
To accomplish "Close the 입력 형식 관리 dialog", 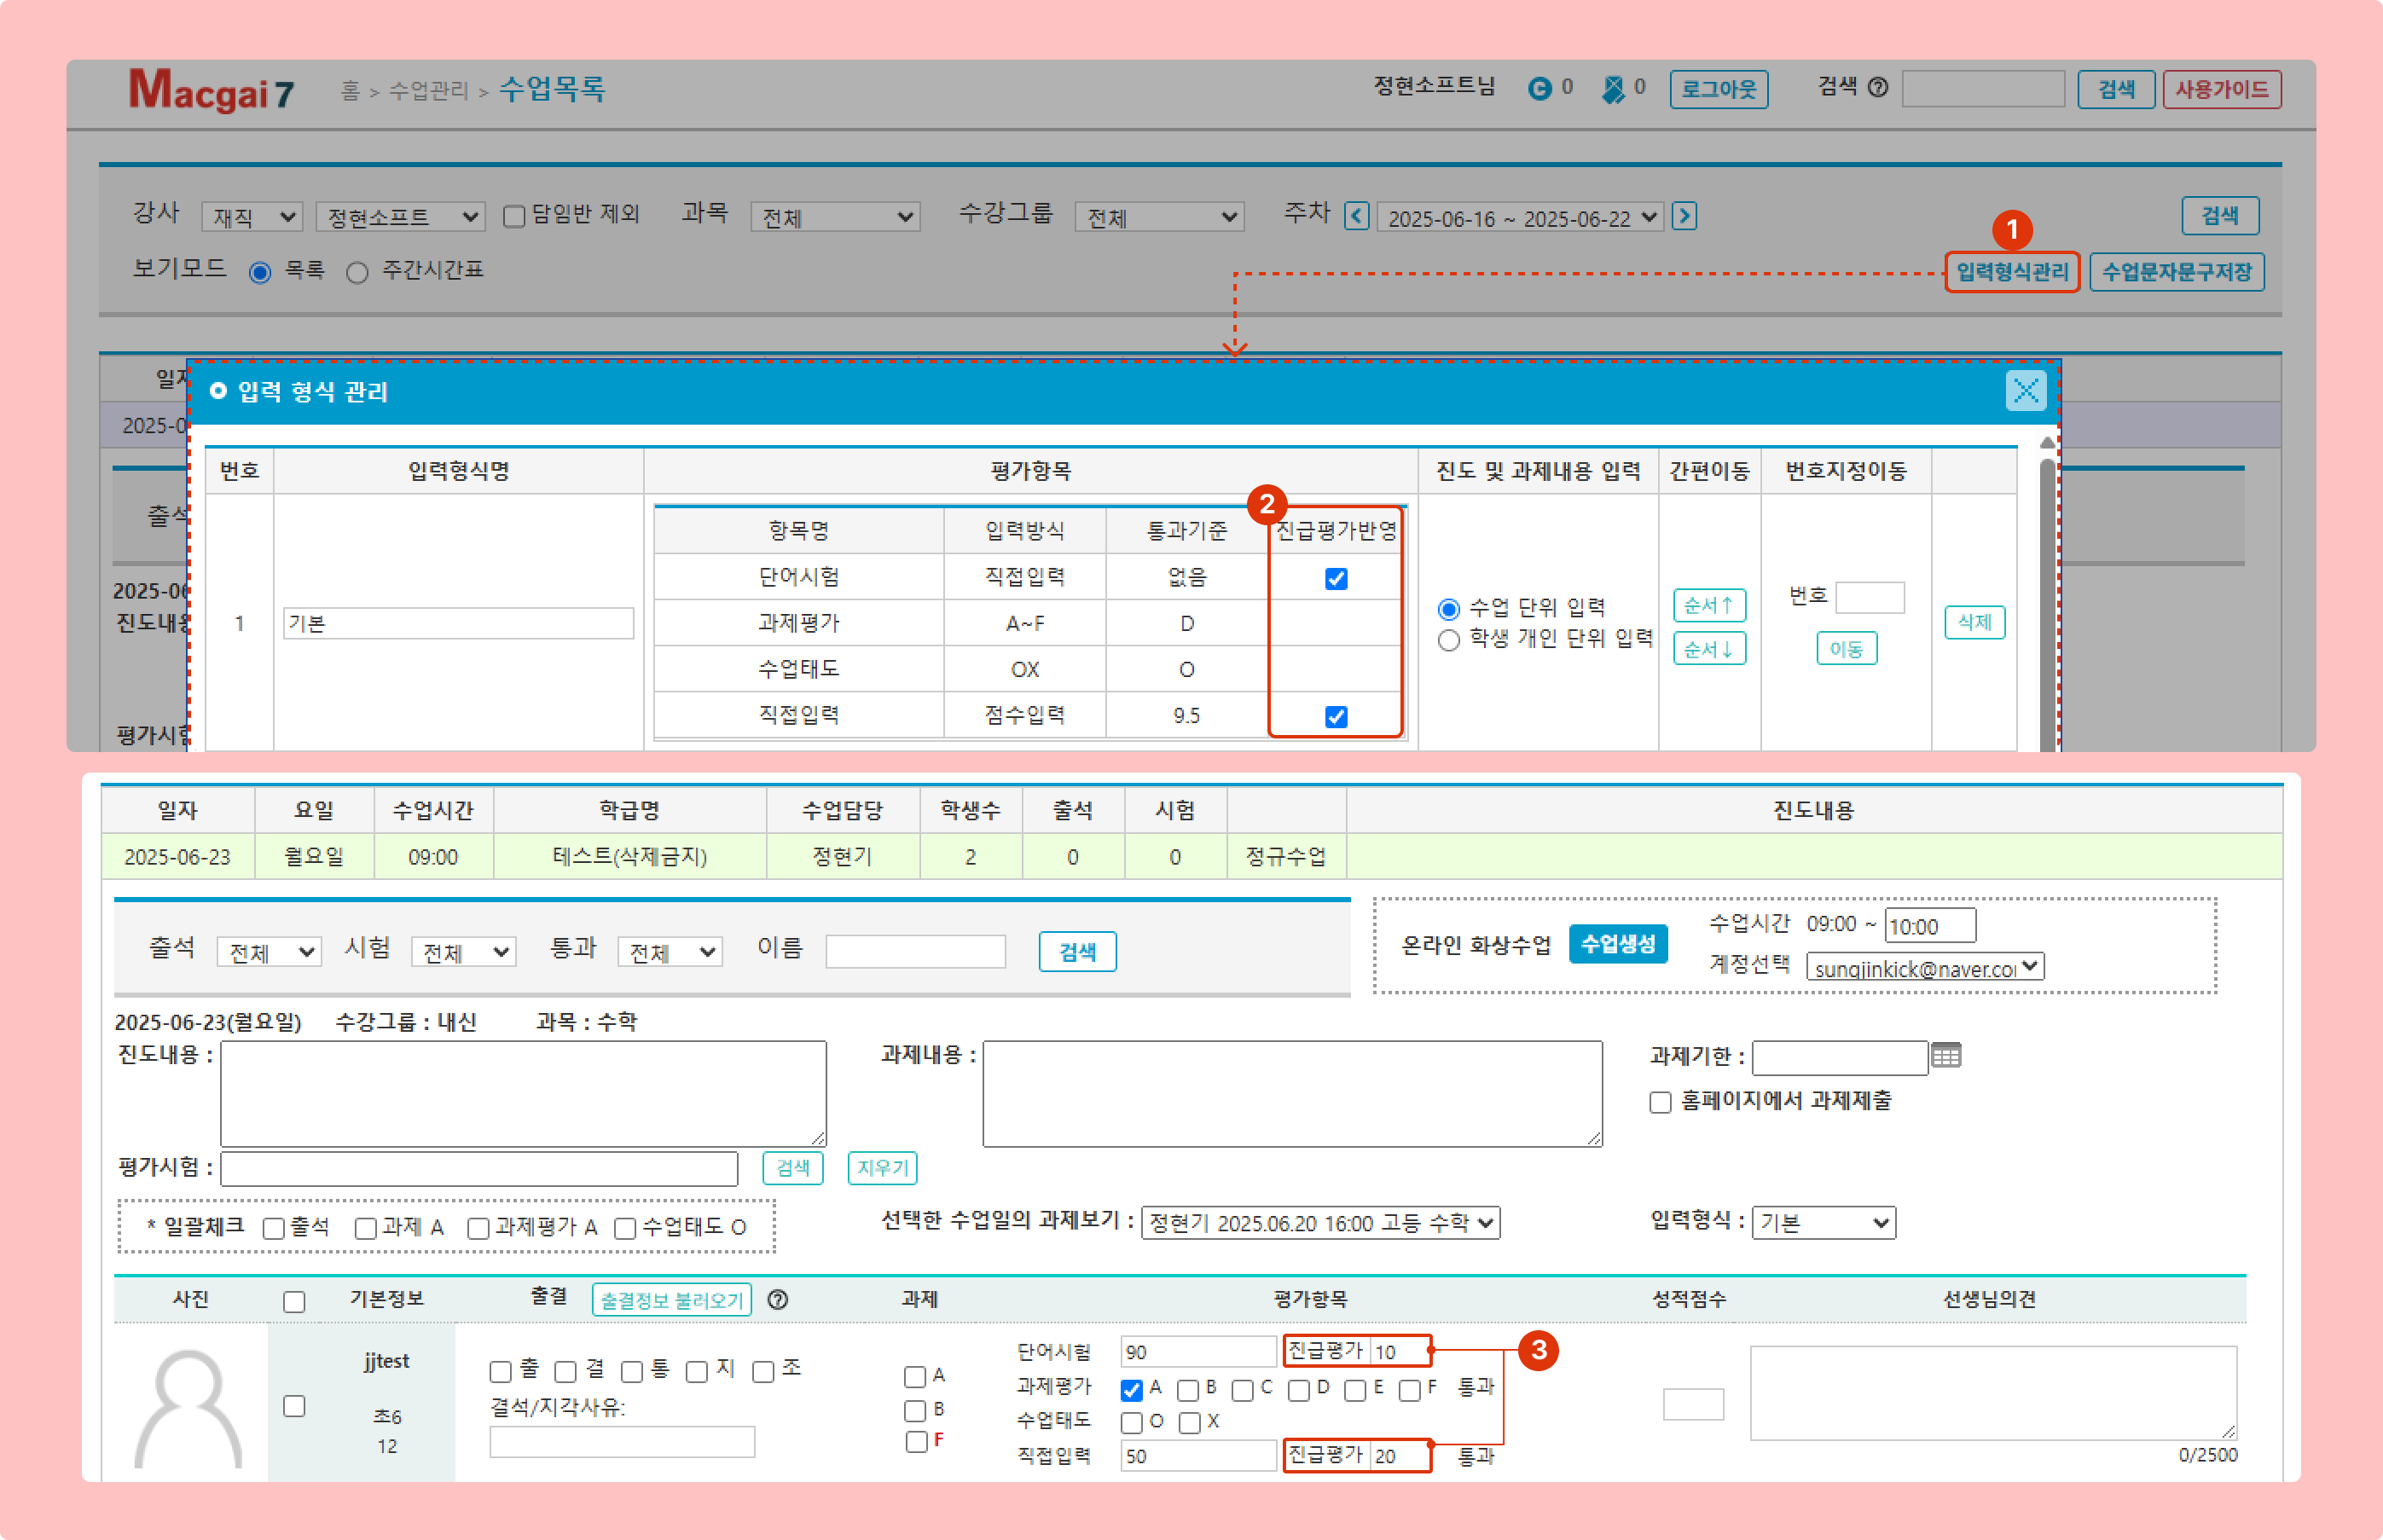I will coord(2025,391).
